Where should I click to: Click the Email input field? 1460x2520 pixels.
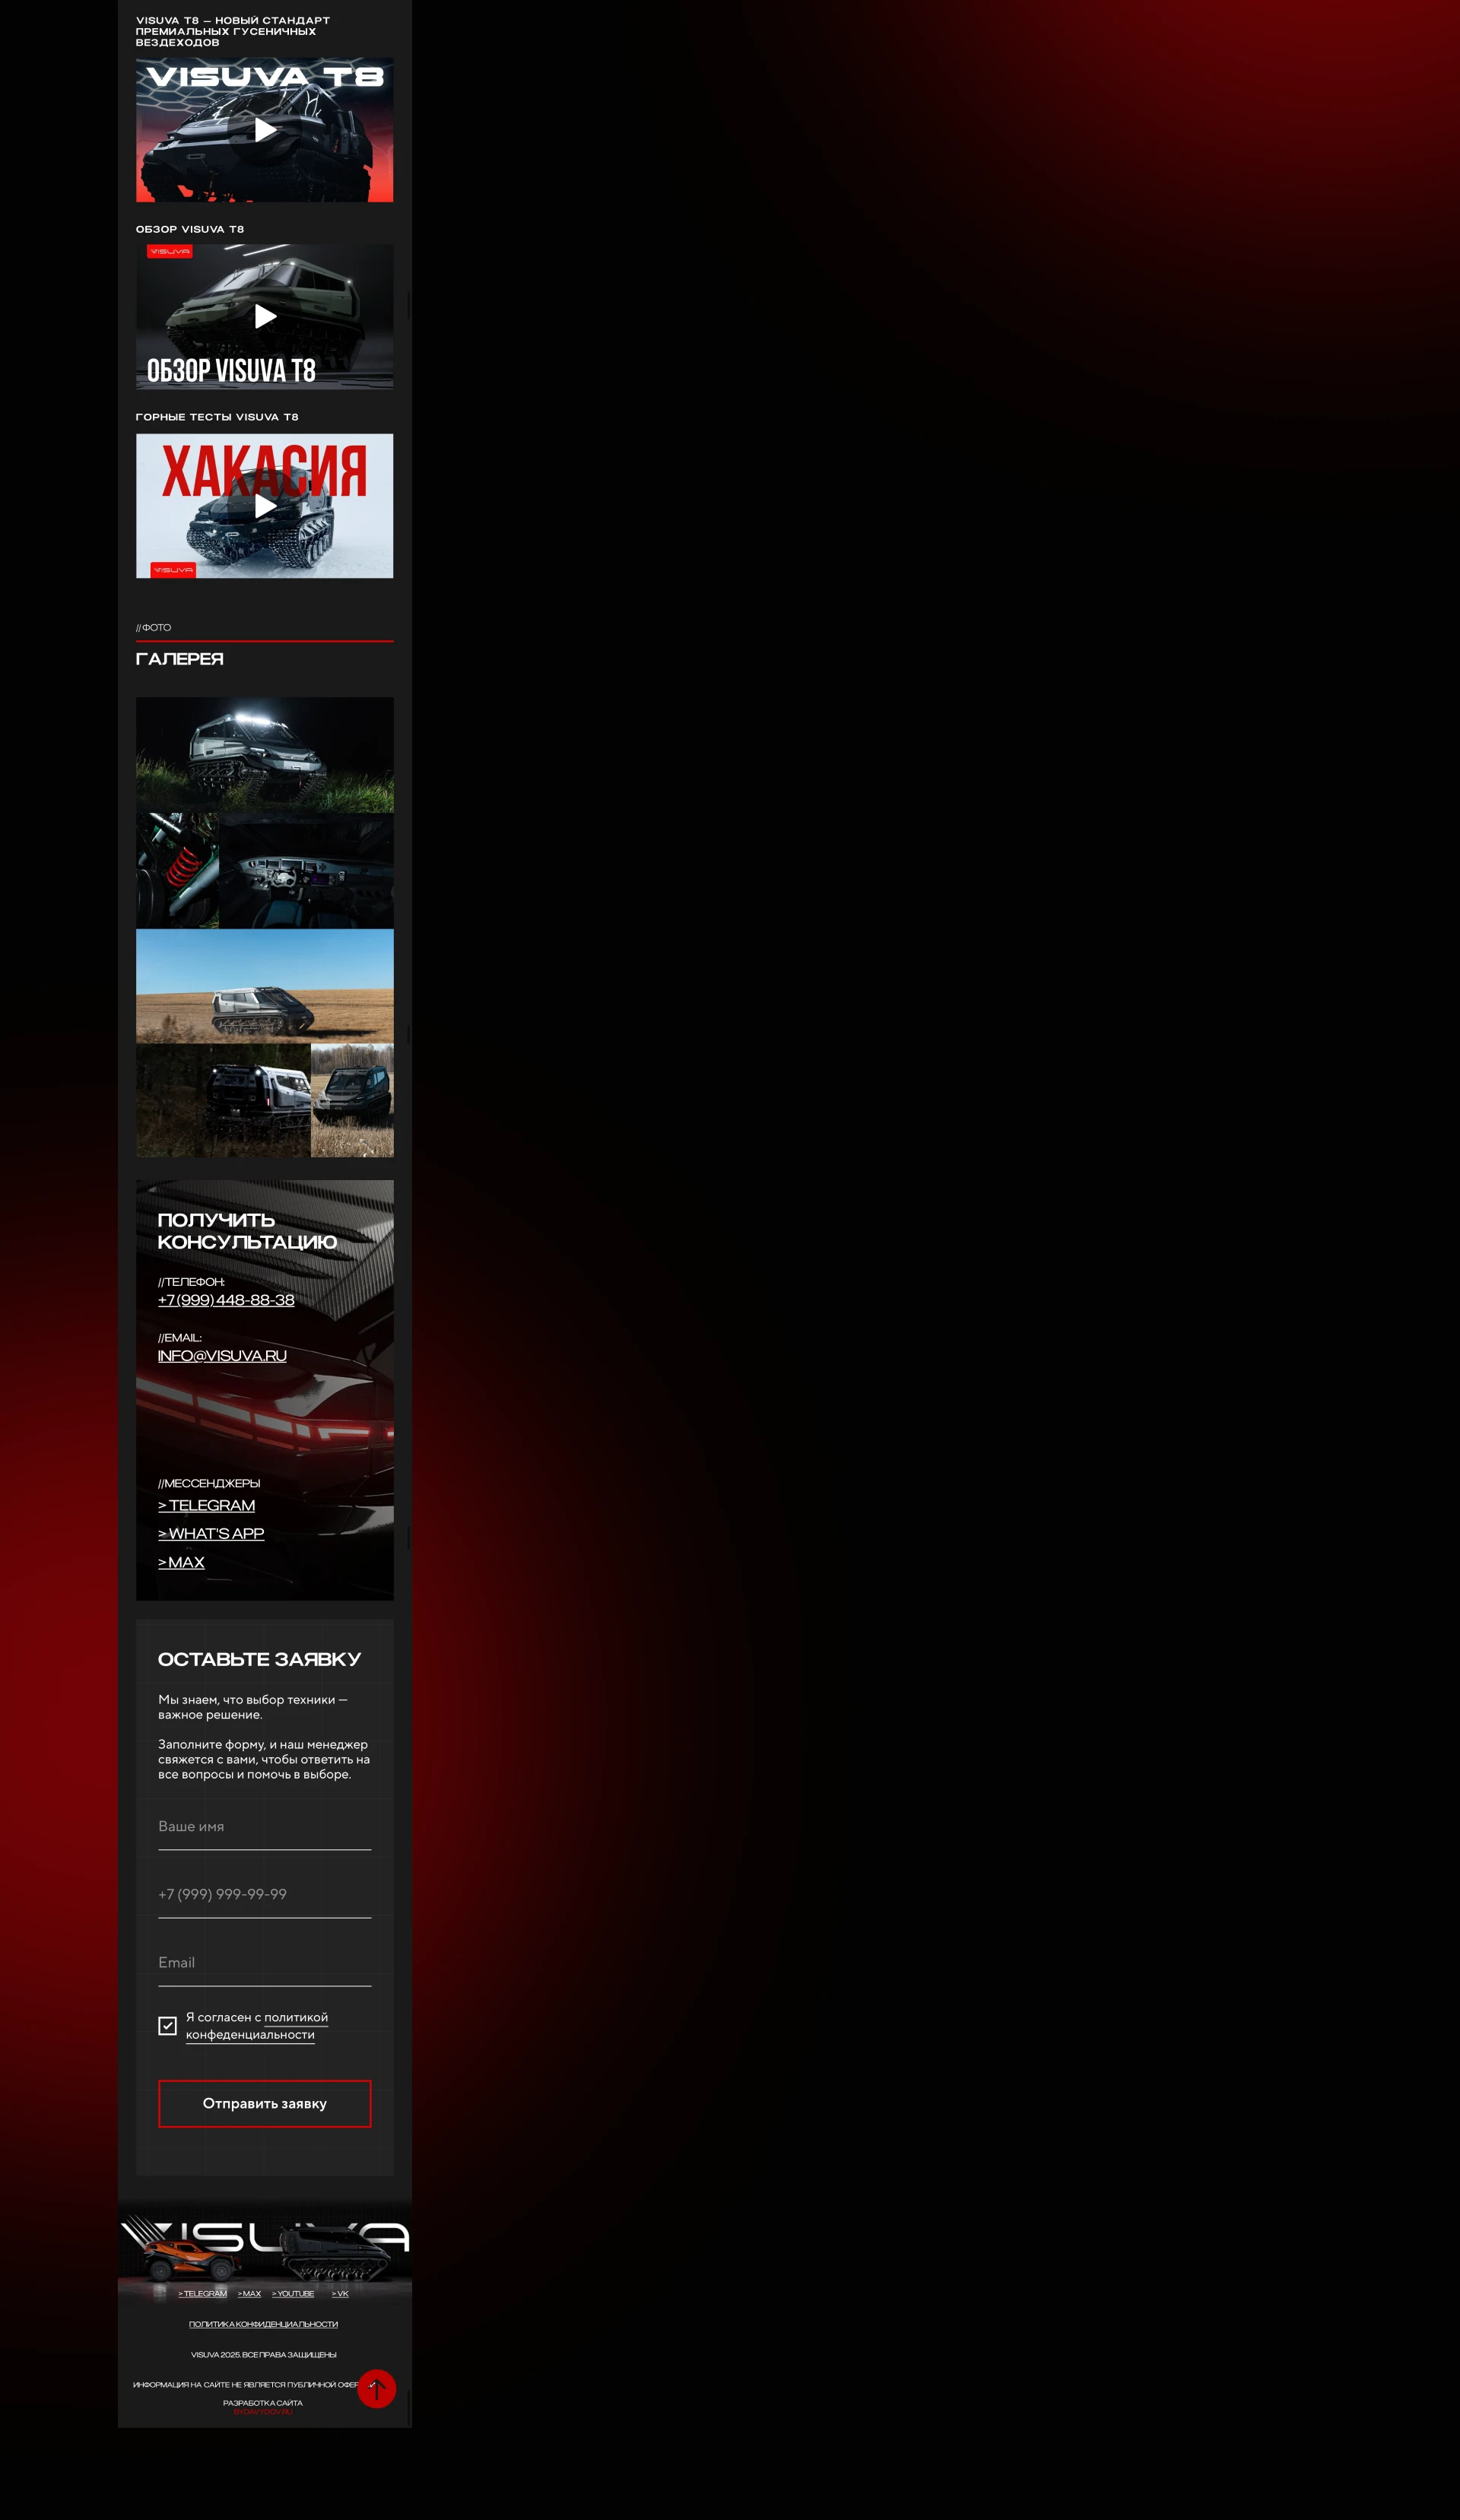point(265,1963)
